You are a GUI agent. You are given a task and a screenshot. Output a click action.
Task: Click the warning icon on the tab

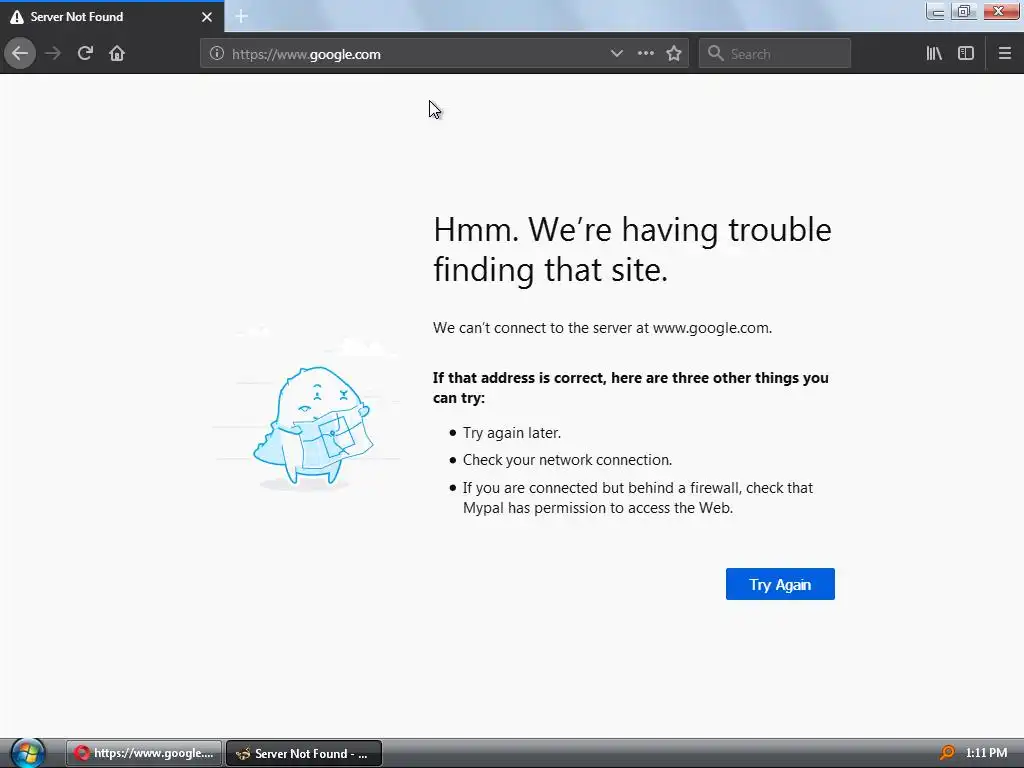coord(17,17)
